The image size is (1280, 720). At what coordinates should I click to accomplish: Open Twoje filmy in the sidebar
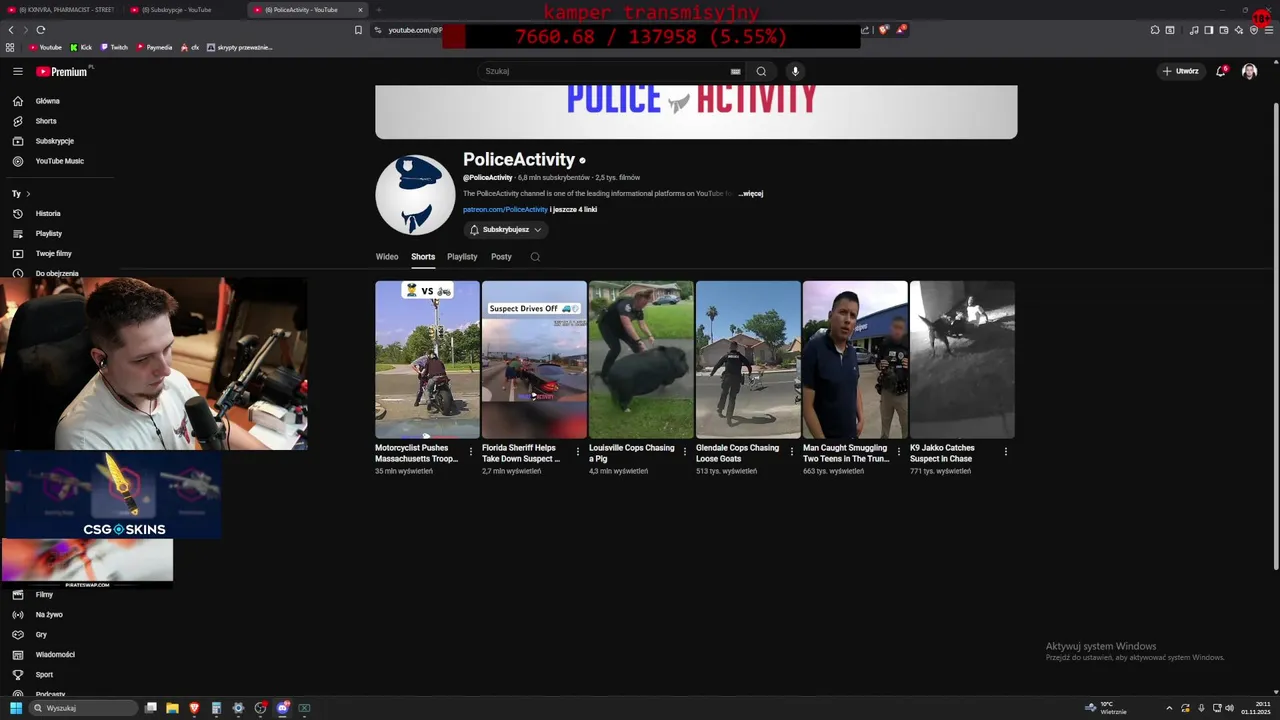tap(54, 253)
